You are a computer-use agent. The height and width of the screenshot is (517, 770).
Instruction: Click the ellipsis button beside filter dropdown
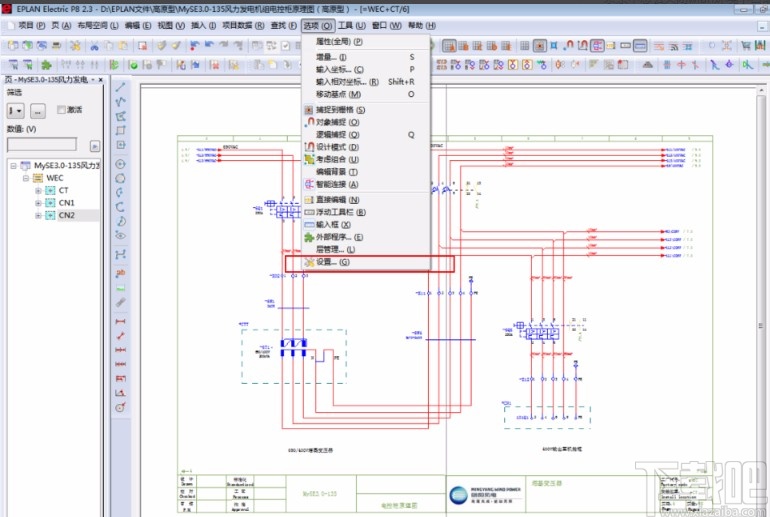pyautogui.click(x=38, y=110)
